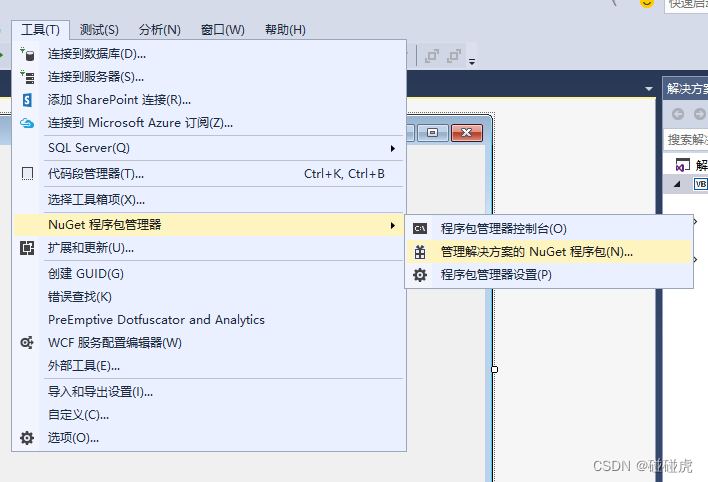708x482 pixels.
Task: Open the 帮助(H) menu
Action: [x=285, y=30]
